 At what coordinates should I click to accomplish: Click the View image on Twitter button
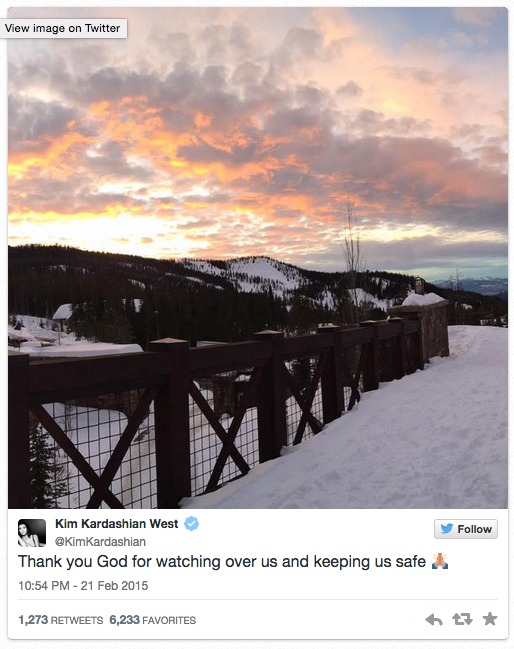63,28
